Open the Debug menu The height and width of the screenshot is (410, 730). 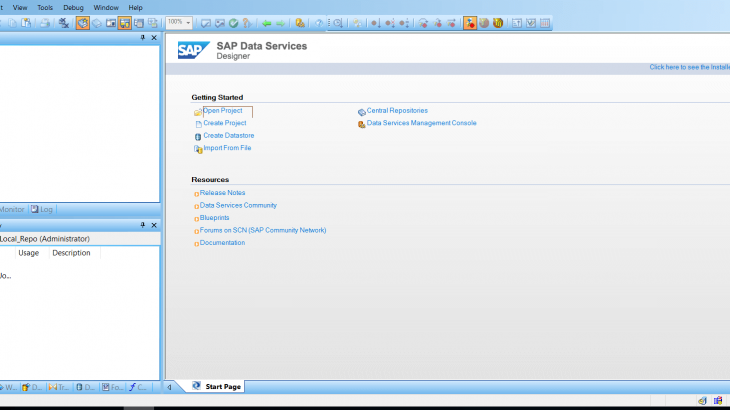click(73, 7)
